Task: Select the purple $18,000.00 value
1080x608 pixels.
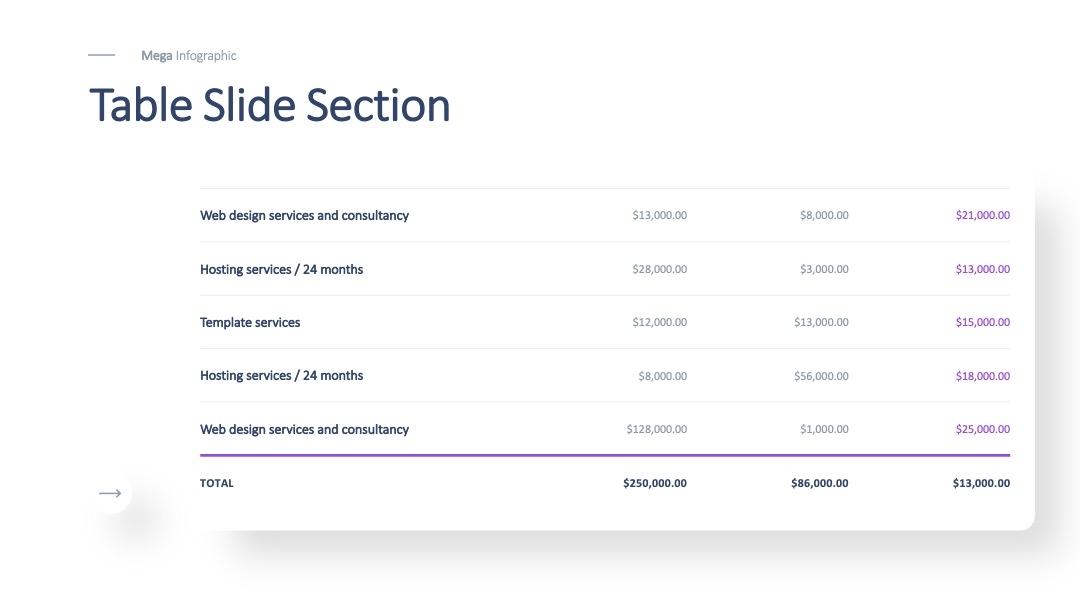Action: (x=982, y=376)
